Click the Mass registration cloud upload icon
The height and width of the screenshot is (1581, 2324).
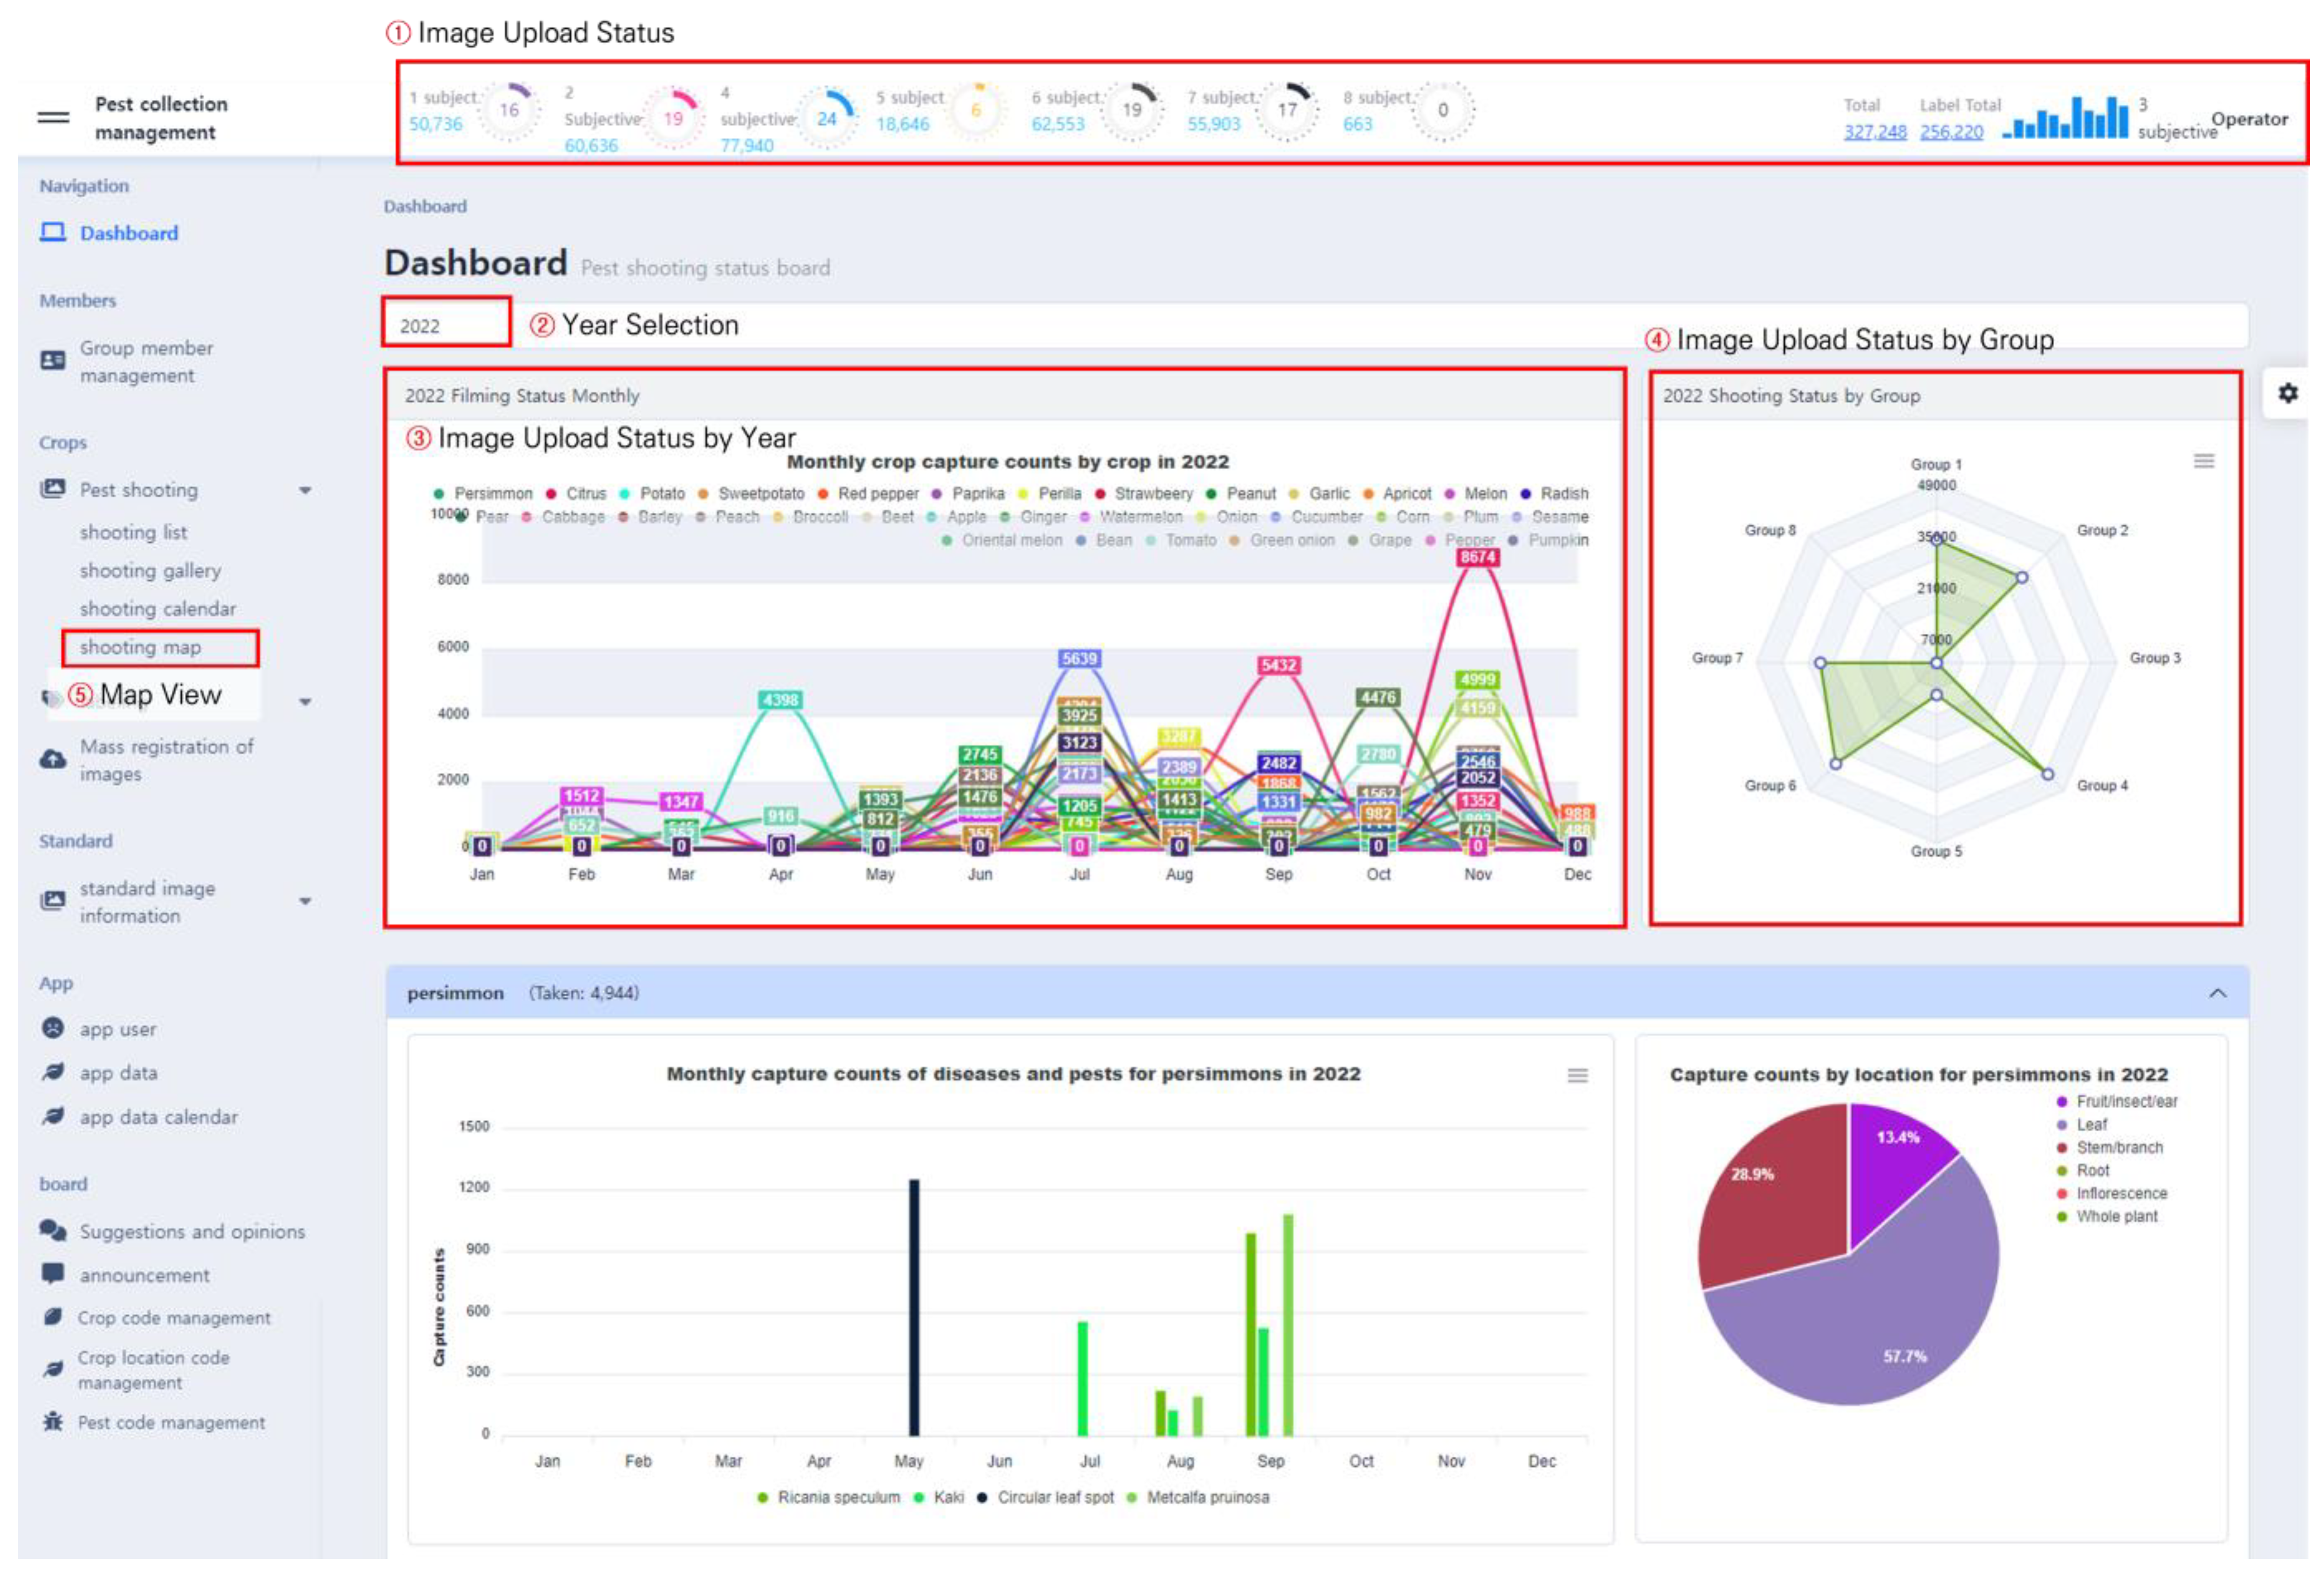pyautogui.click(x=52, y=759)
